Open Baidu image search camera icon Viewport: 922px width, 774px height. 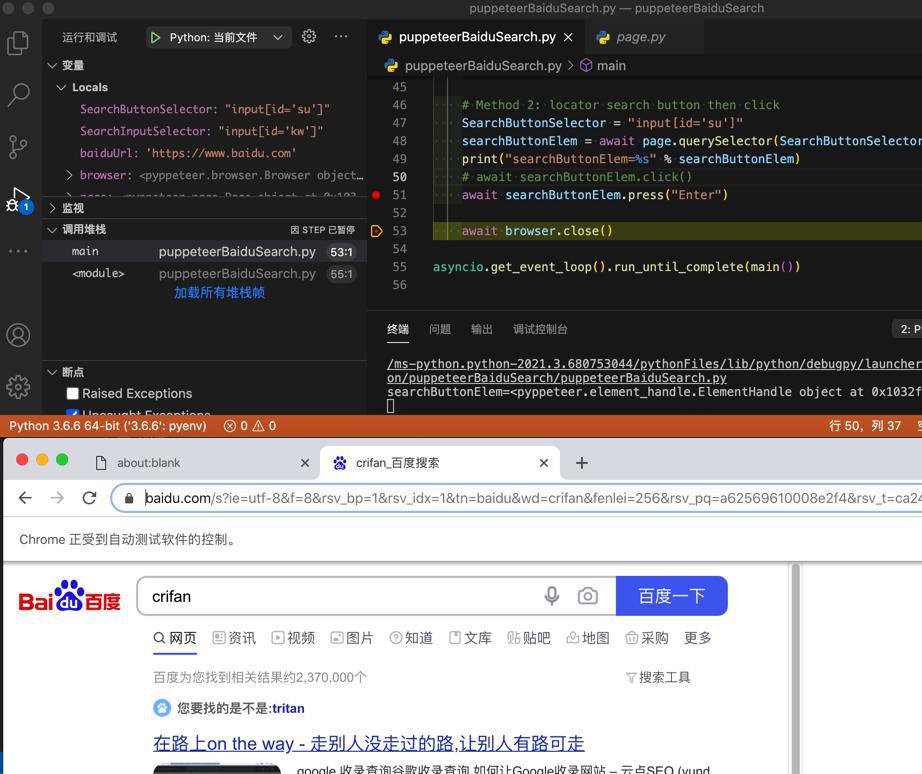click(587, 596)
